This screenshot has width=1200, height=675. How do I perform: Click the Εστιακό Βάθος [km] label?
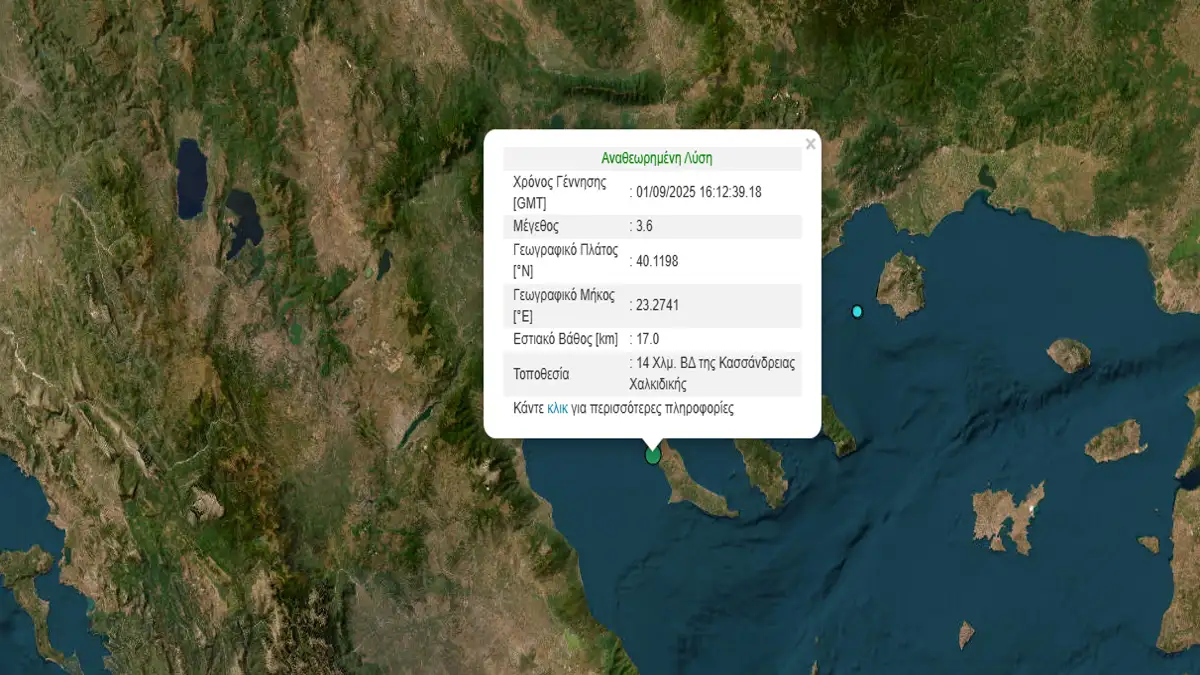click(x=565, y=340)
